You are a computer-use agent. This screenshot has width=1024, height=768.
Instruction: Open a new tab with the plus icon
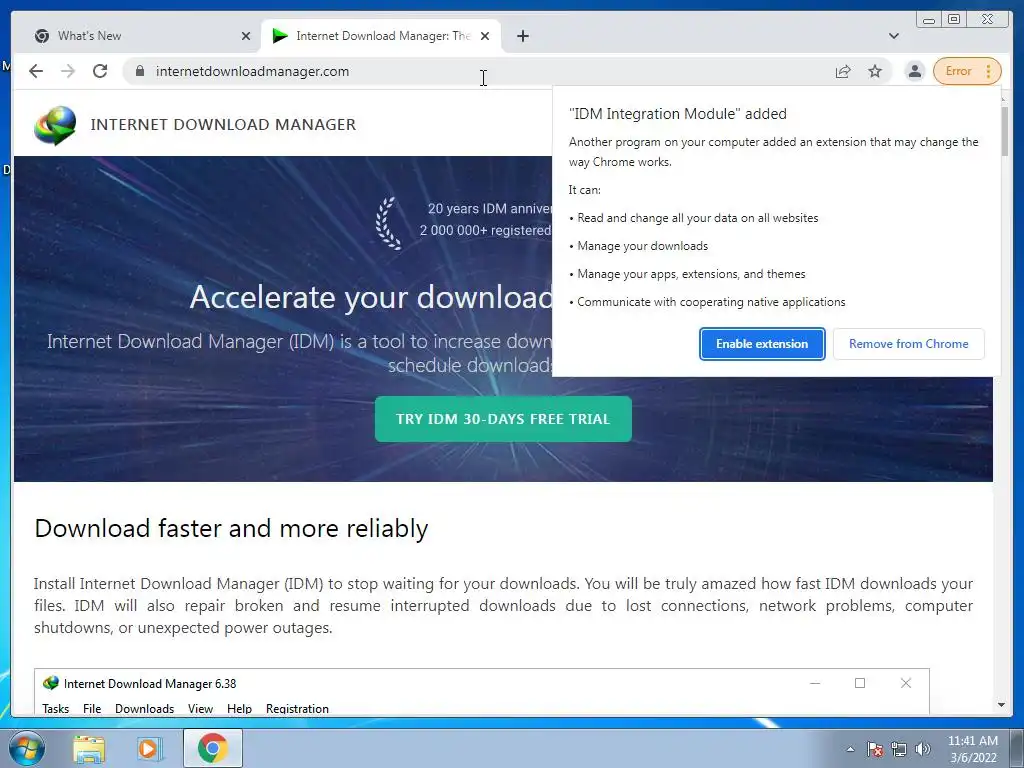coord(522,36)
